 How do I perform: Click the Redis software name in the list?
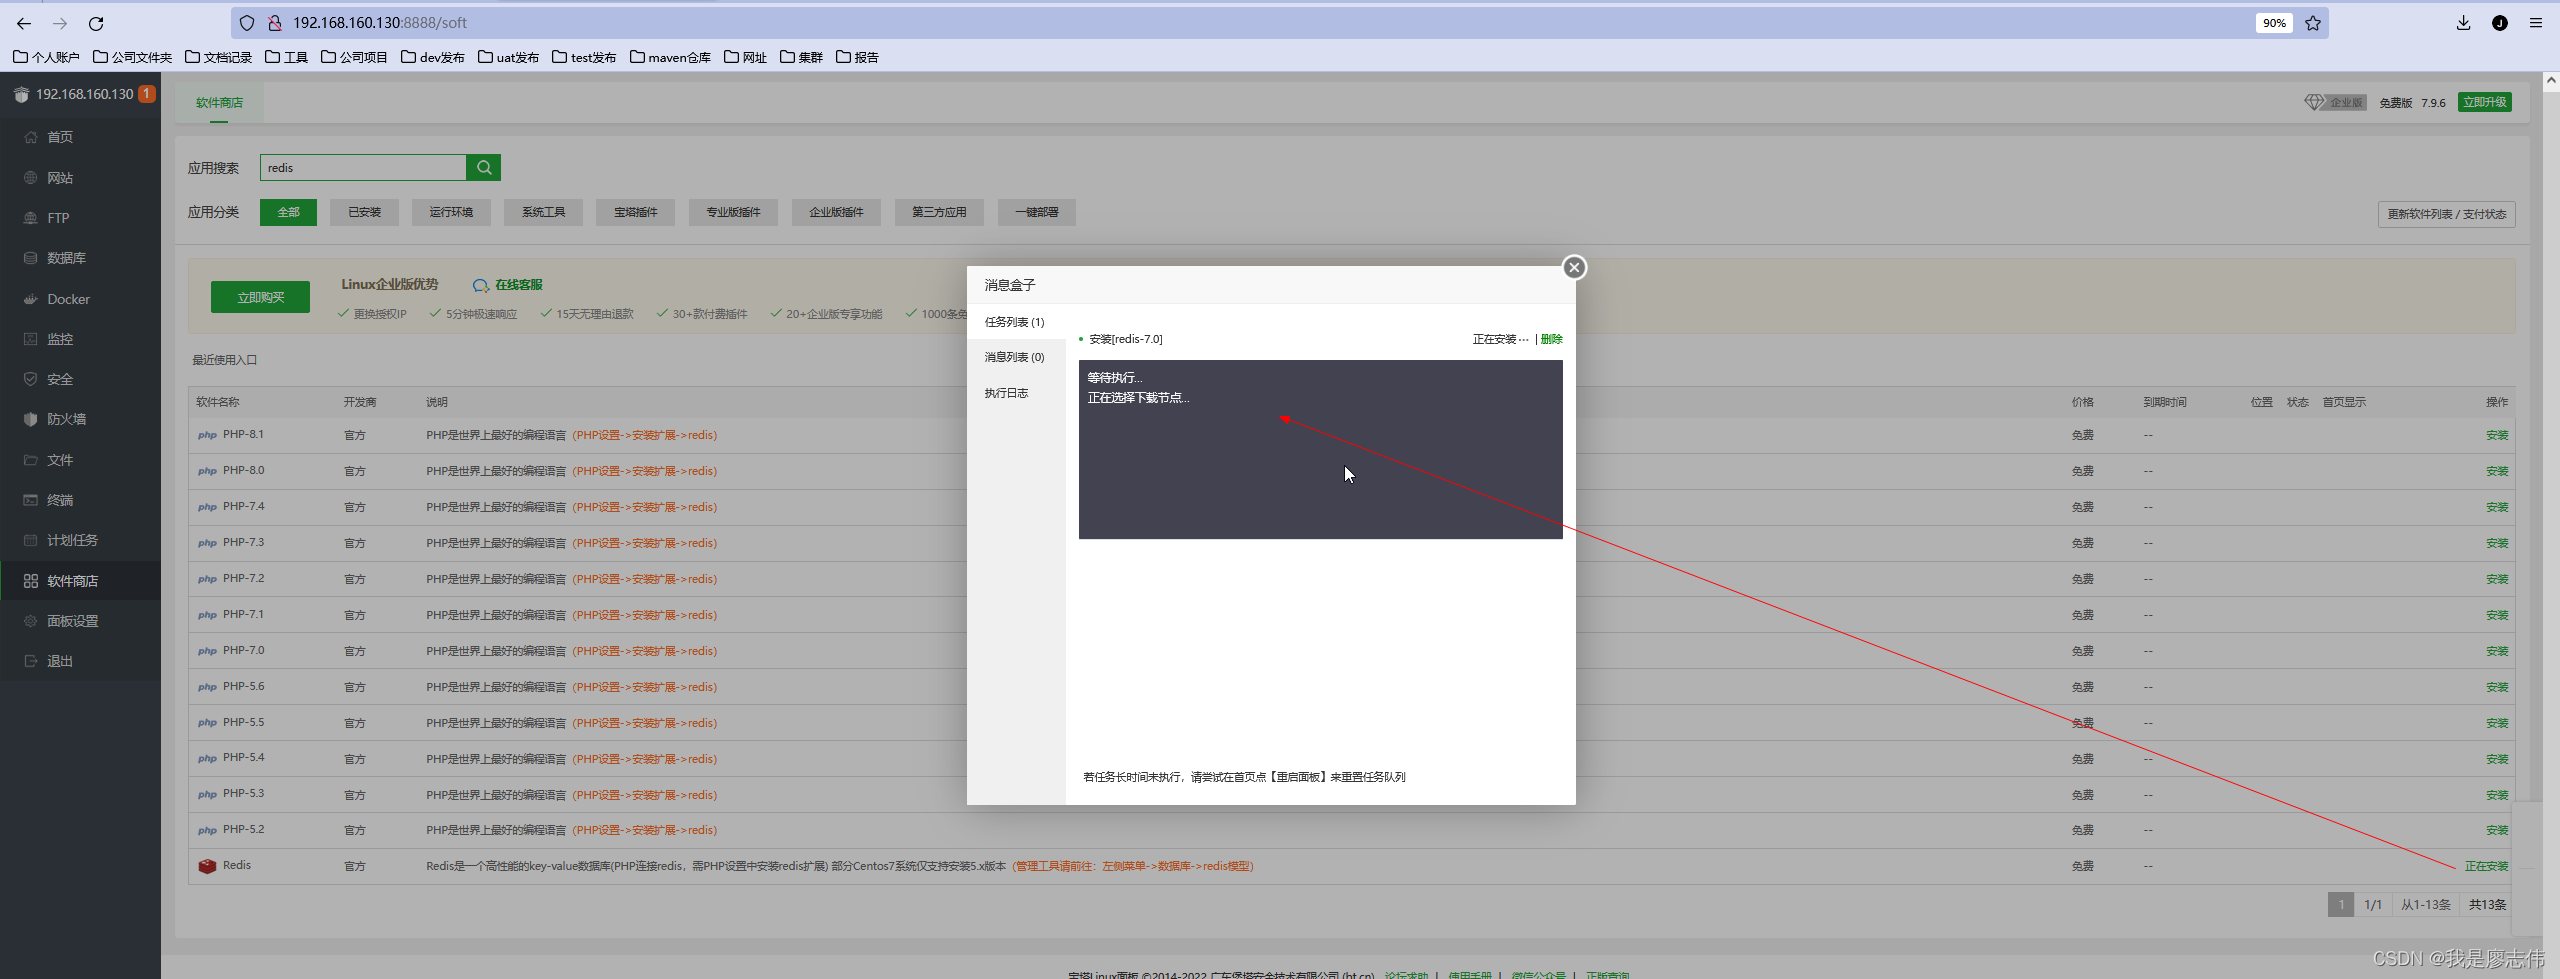(237, 865)
